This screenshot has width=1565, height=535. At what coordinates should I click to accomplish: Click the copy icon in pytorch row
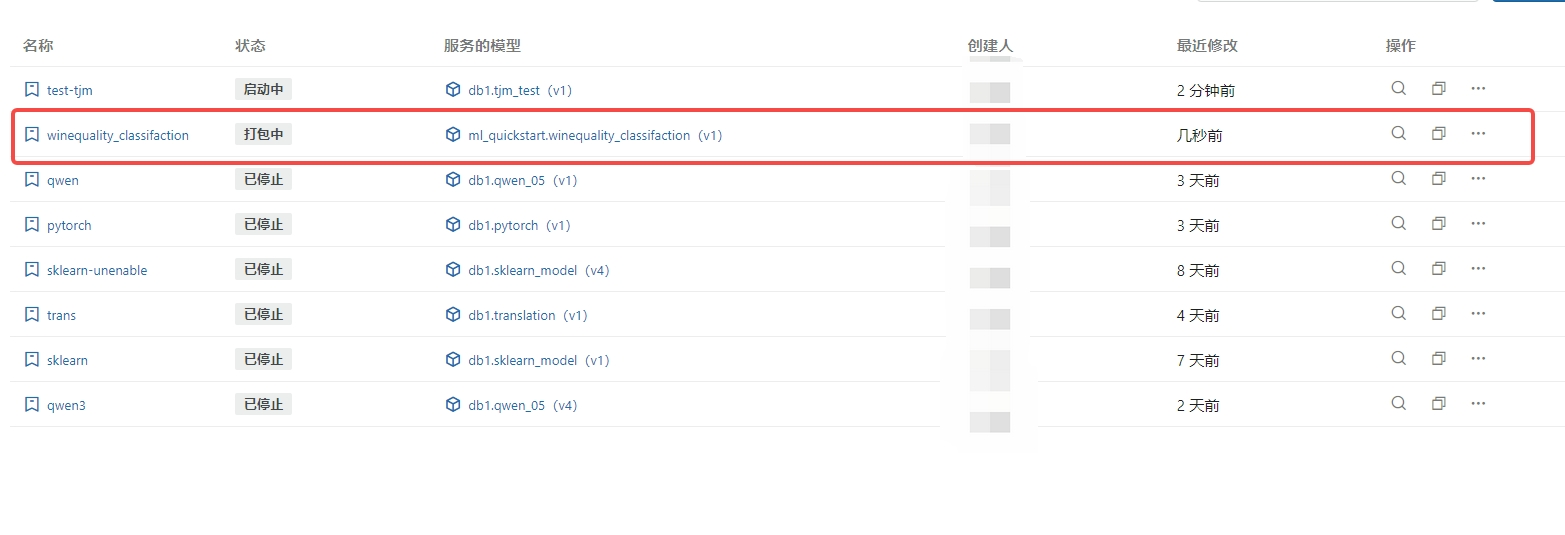click(1438, 223)
